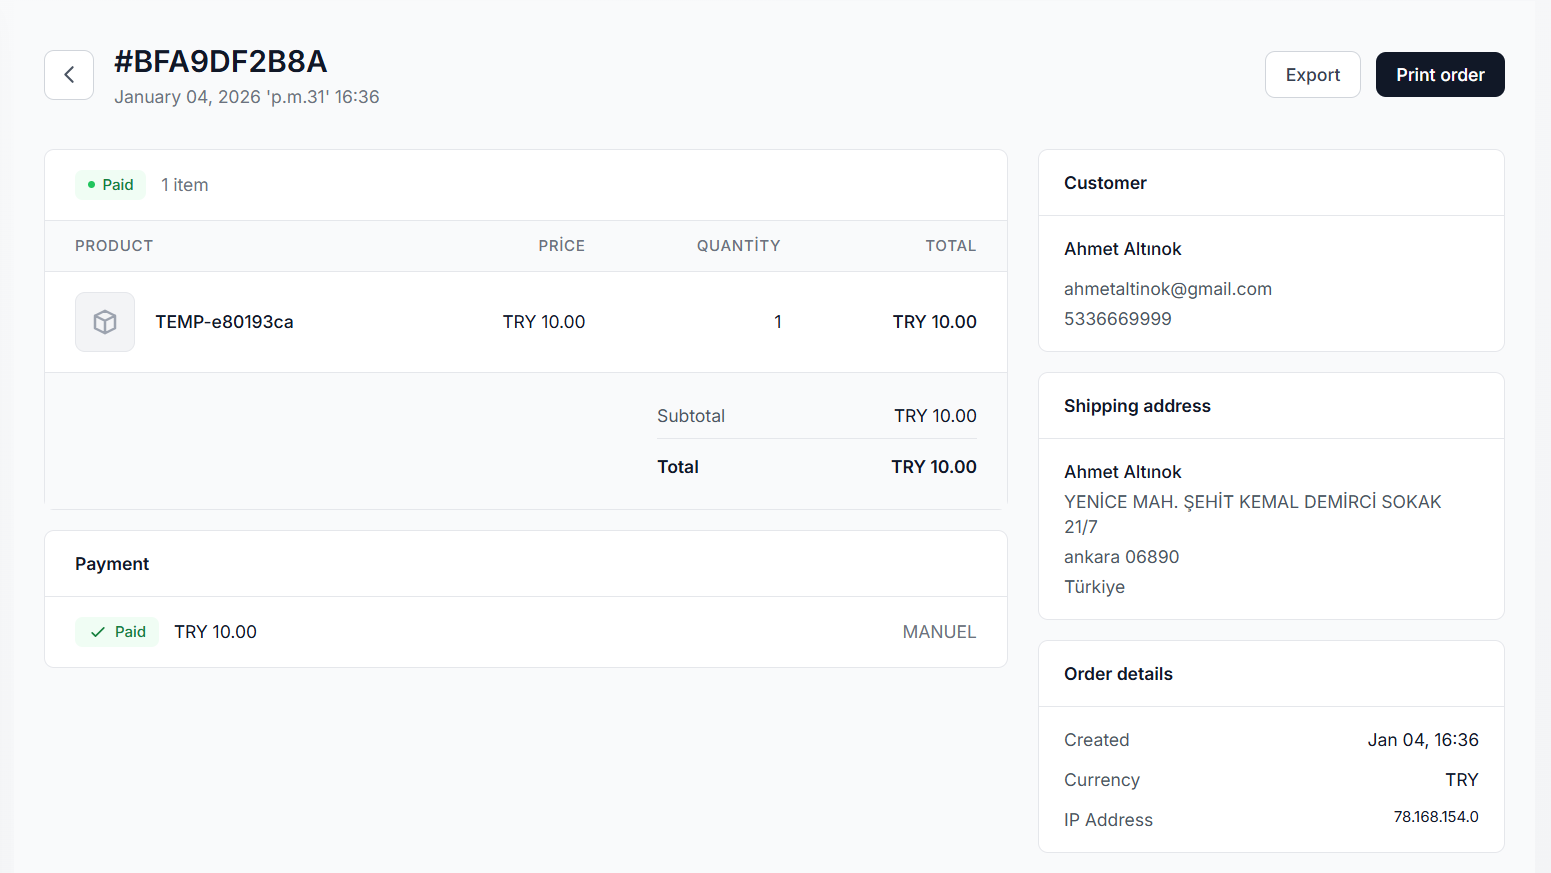The width and height of the screenshot is (1551, 873).
Task: Click the Customer panel header
Action: [1105, 183]
